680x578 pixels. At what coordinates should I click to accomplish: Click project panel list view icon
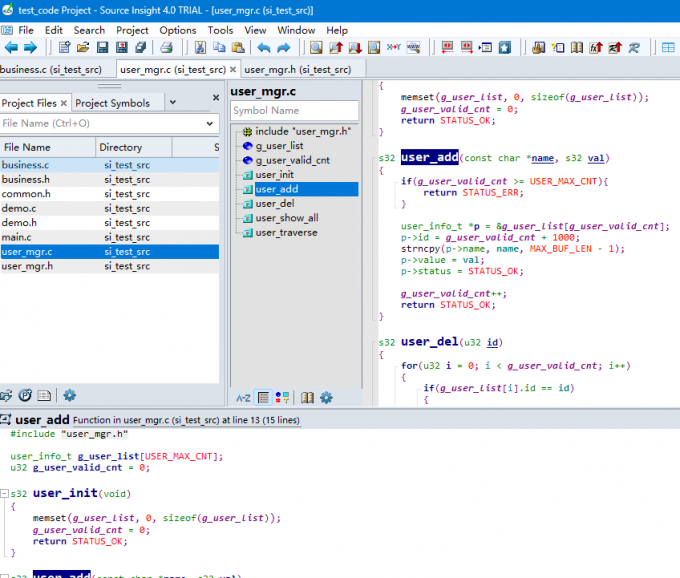click(x=44, y=395)
